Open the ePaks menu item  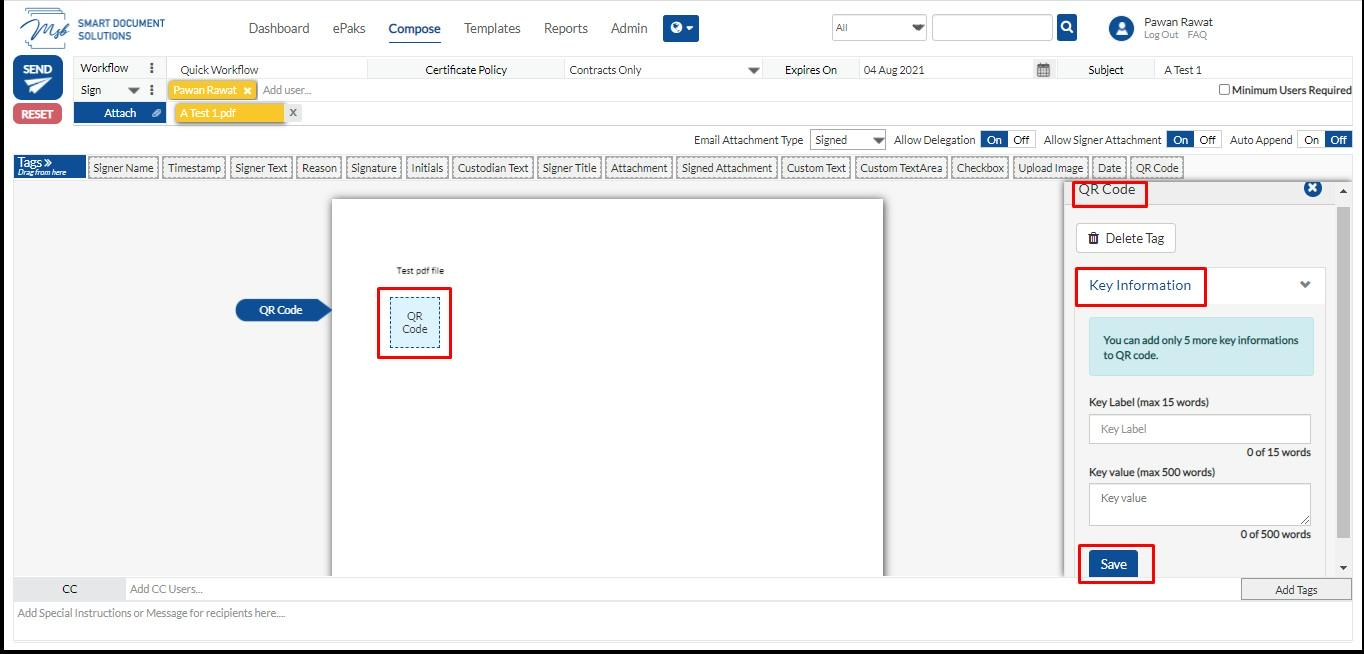point(349,28)
